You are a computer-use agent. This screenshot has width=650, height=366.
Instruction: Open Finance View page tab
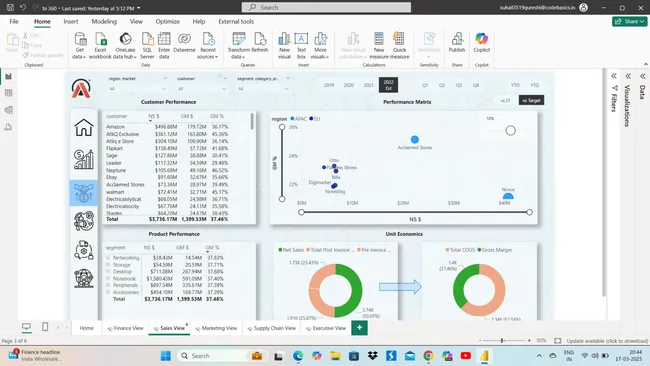(125, 328)
